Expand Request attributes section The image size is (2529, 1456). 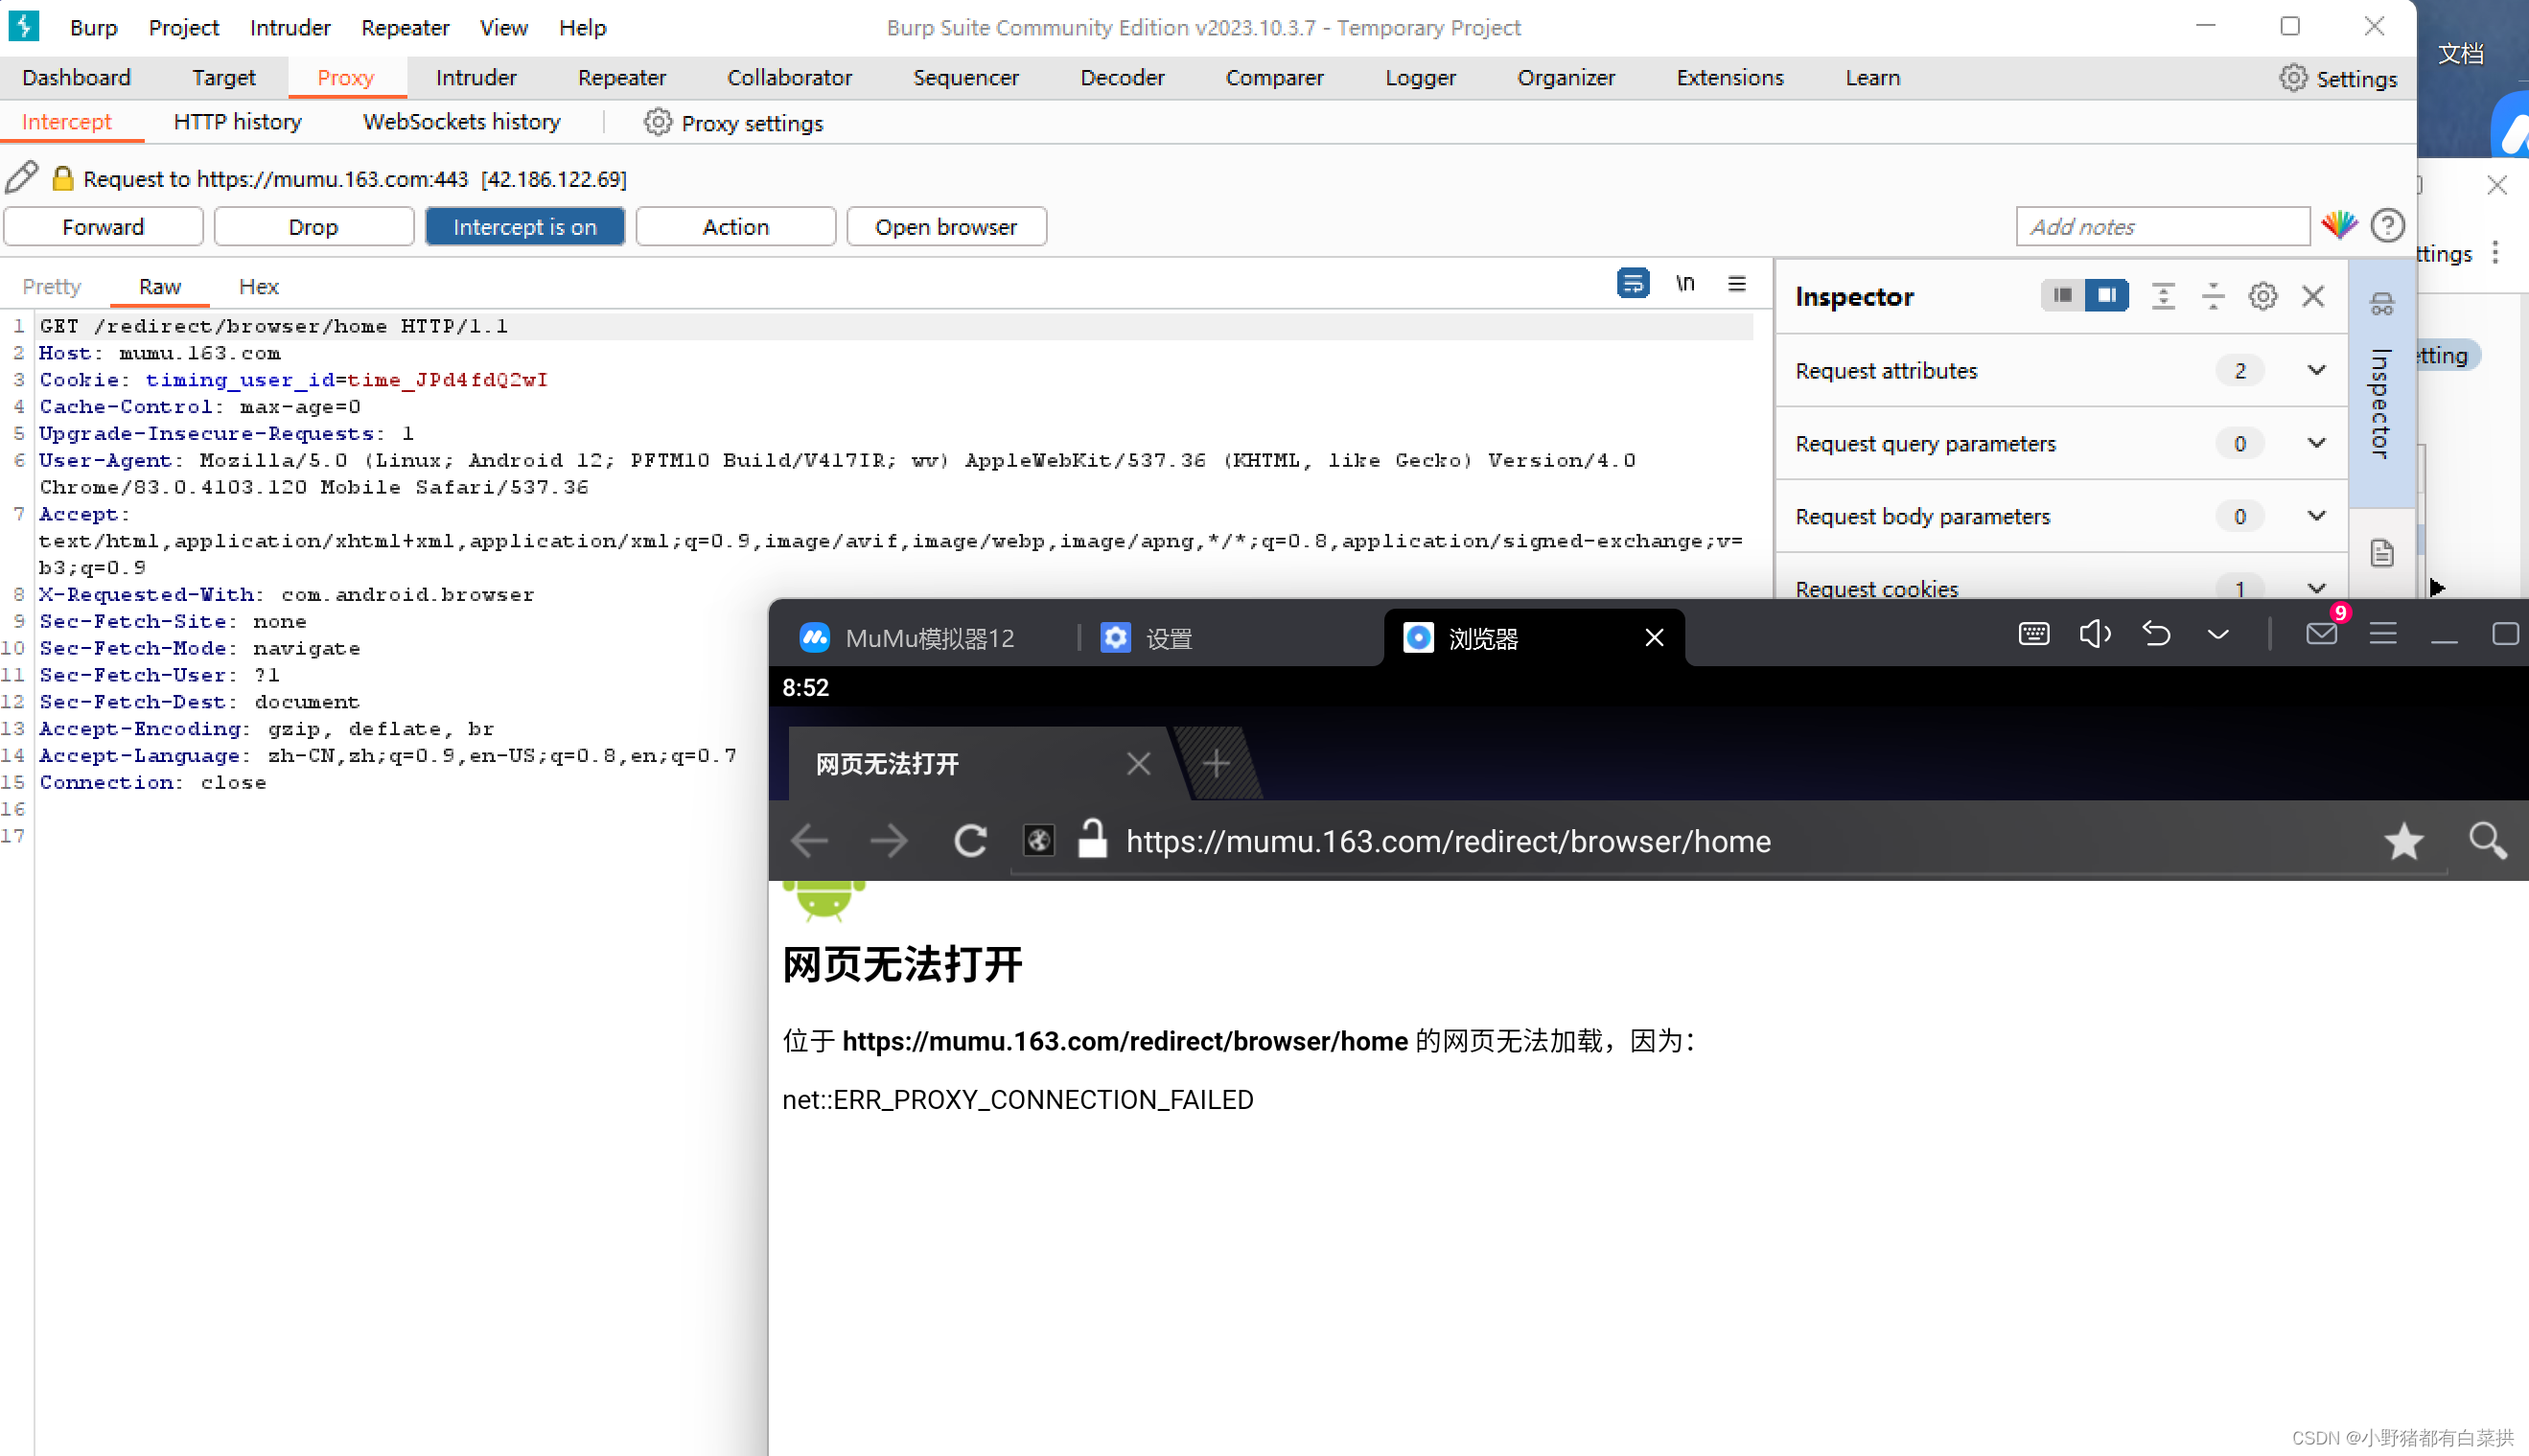point(2315,371)
